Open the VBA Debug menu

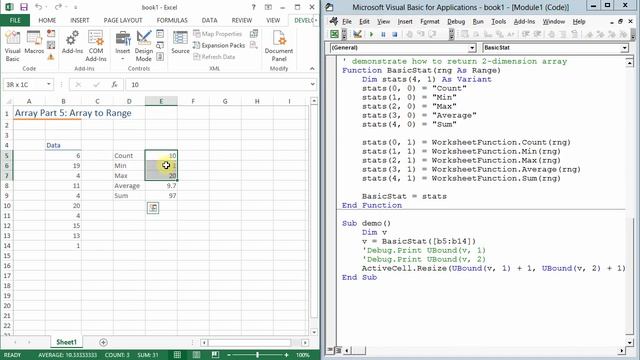pos(456,22)
